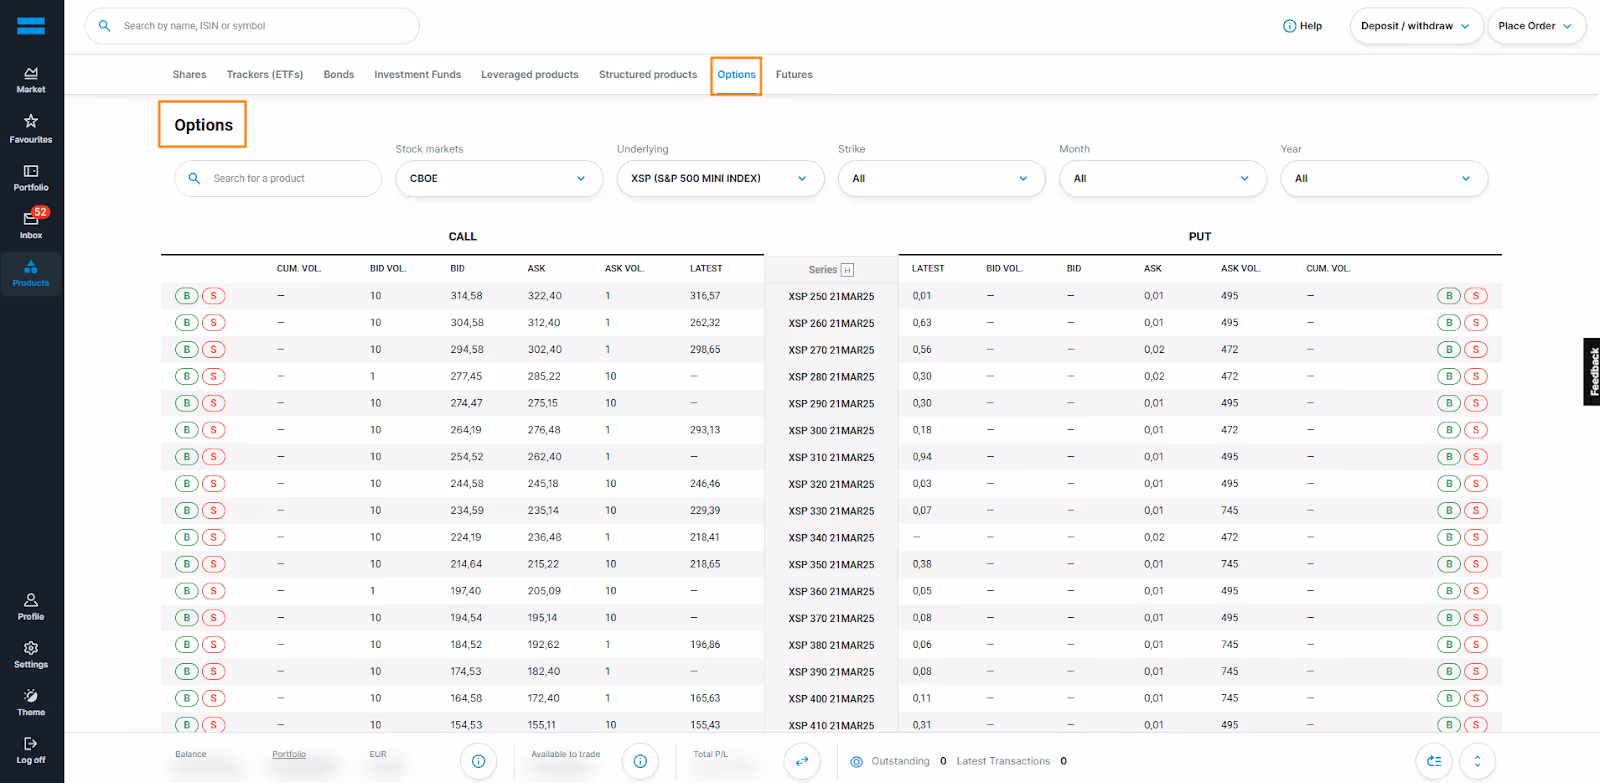Click the Help info icon

coord(1289,26)
